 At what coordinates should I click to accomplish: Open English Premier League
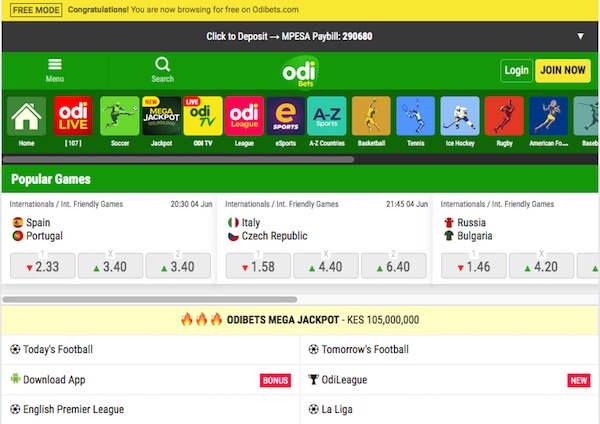(151, 409)
